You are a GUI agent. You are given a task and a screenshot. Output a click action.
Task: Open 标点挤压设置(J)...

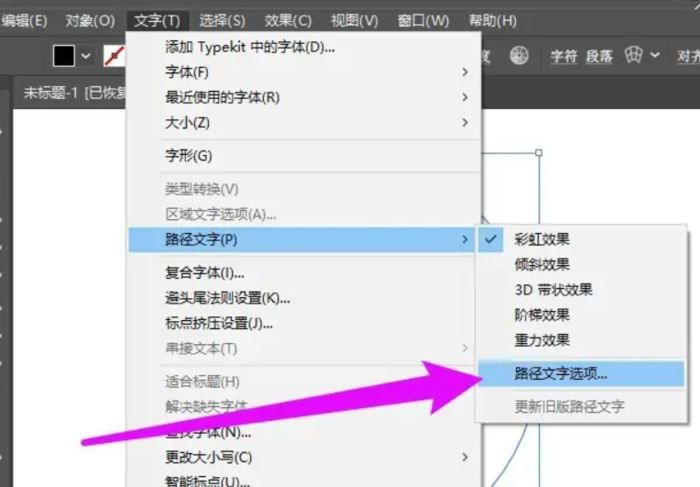[x=304, y=323]
